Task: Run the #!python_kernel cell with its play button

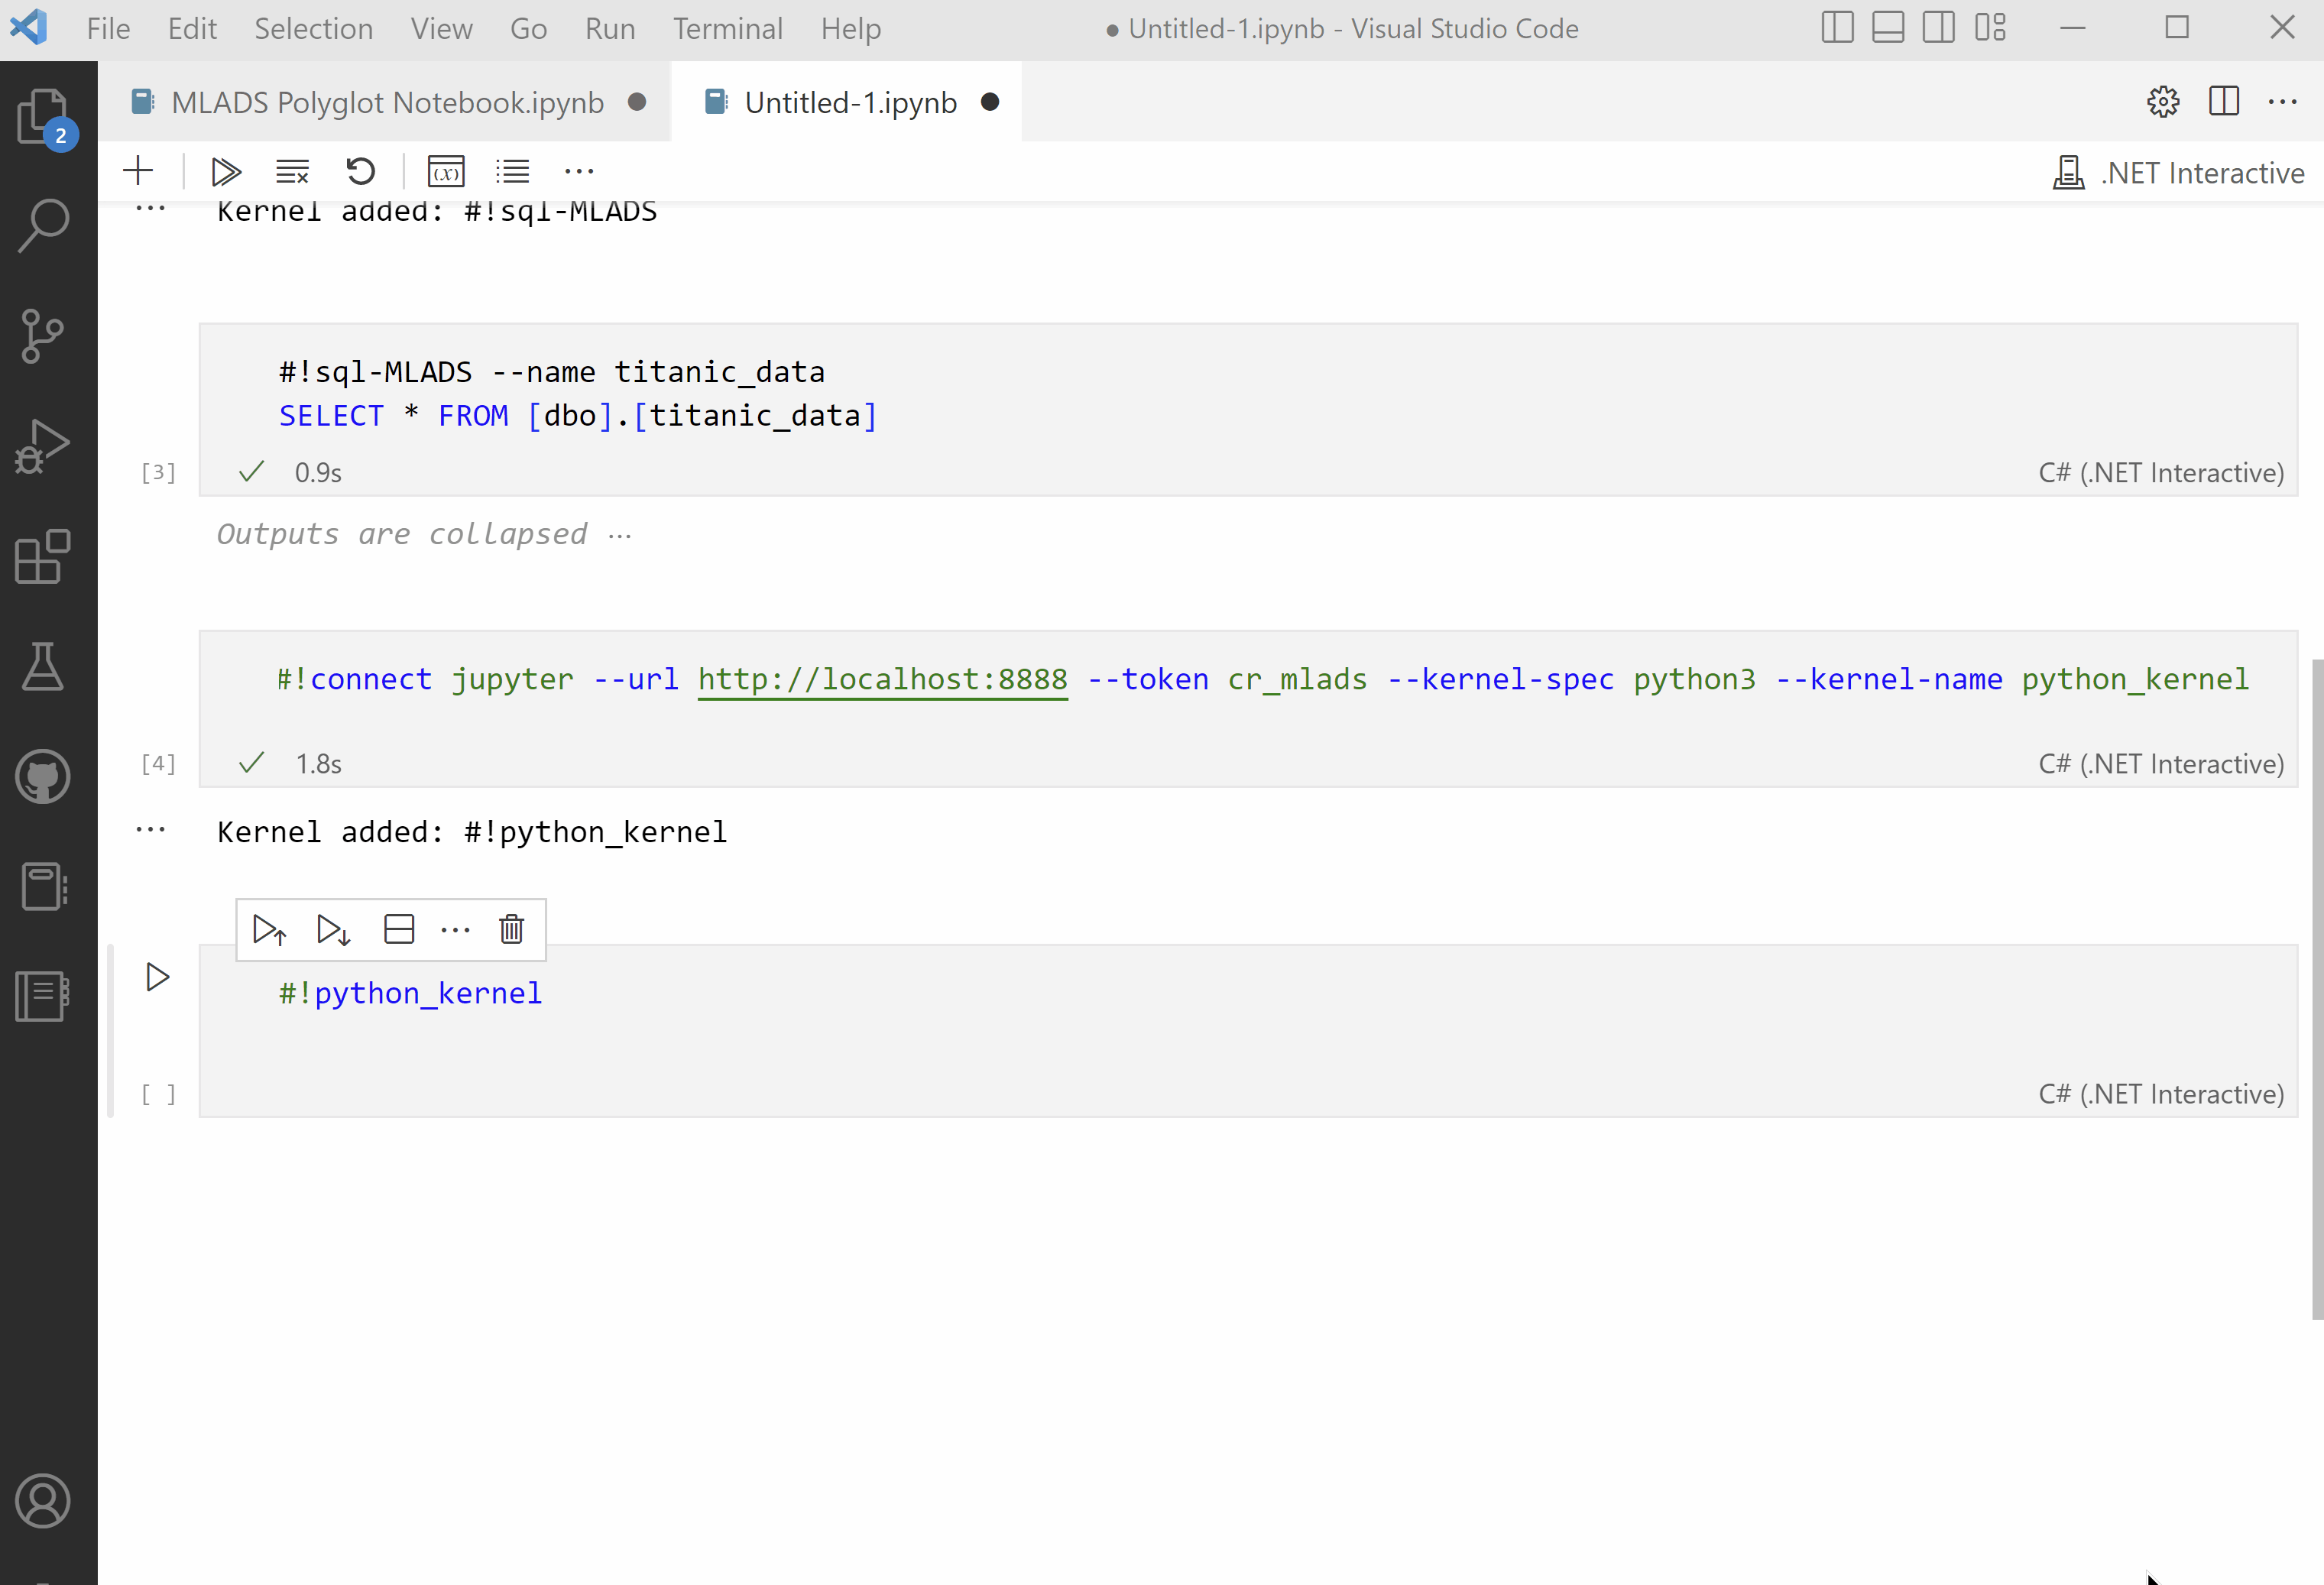Action: coord(157,977)
